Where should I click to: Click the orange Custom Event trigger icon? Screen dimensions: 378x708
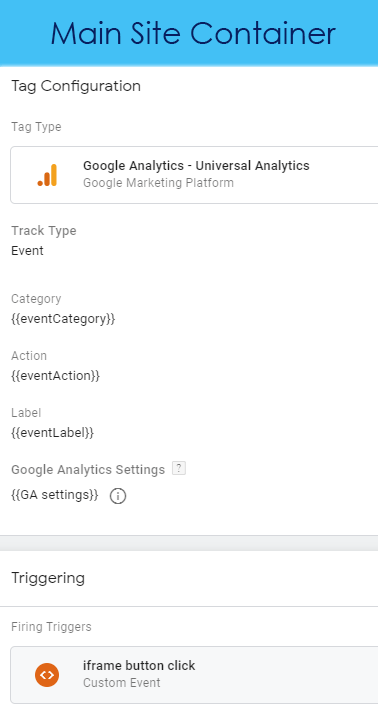pyautogui.click(x=47, y=675)
